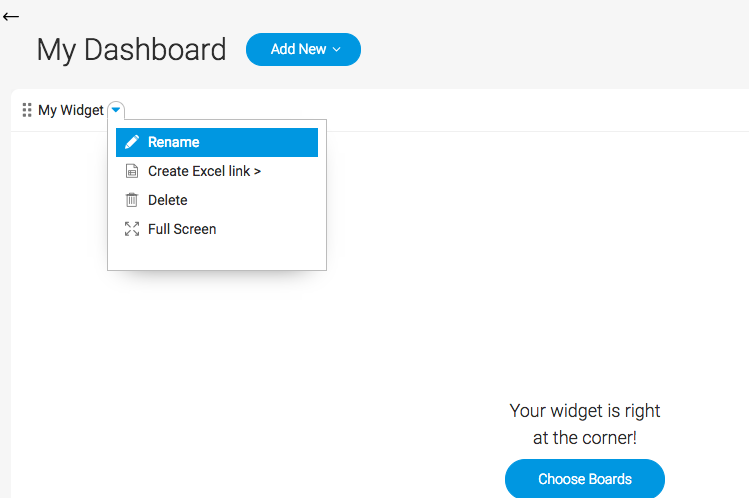Click the "at the corner!" text line
749x498 pixels.
coord(585,438)
